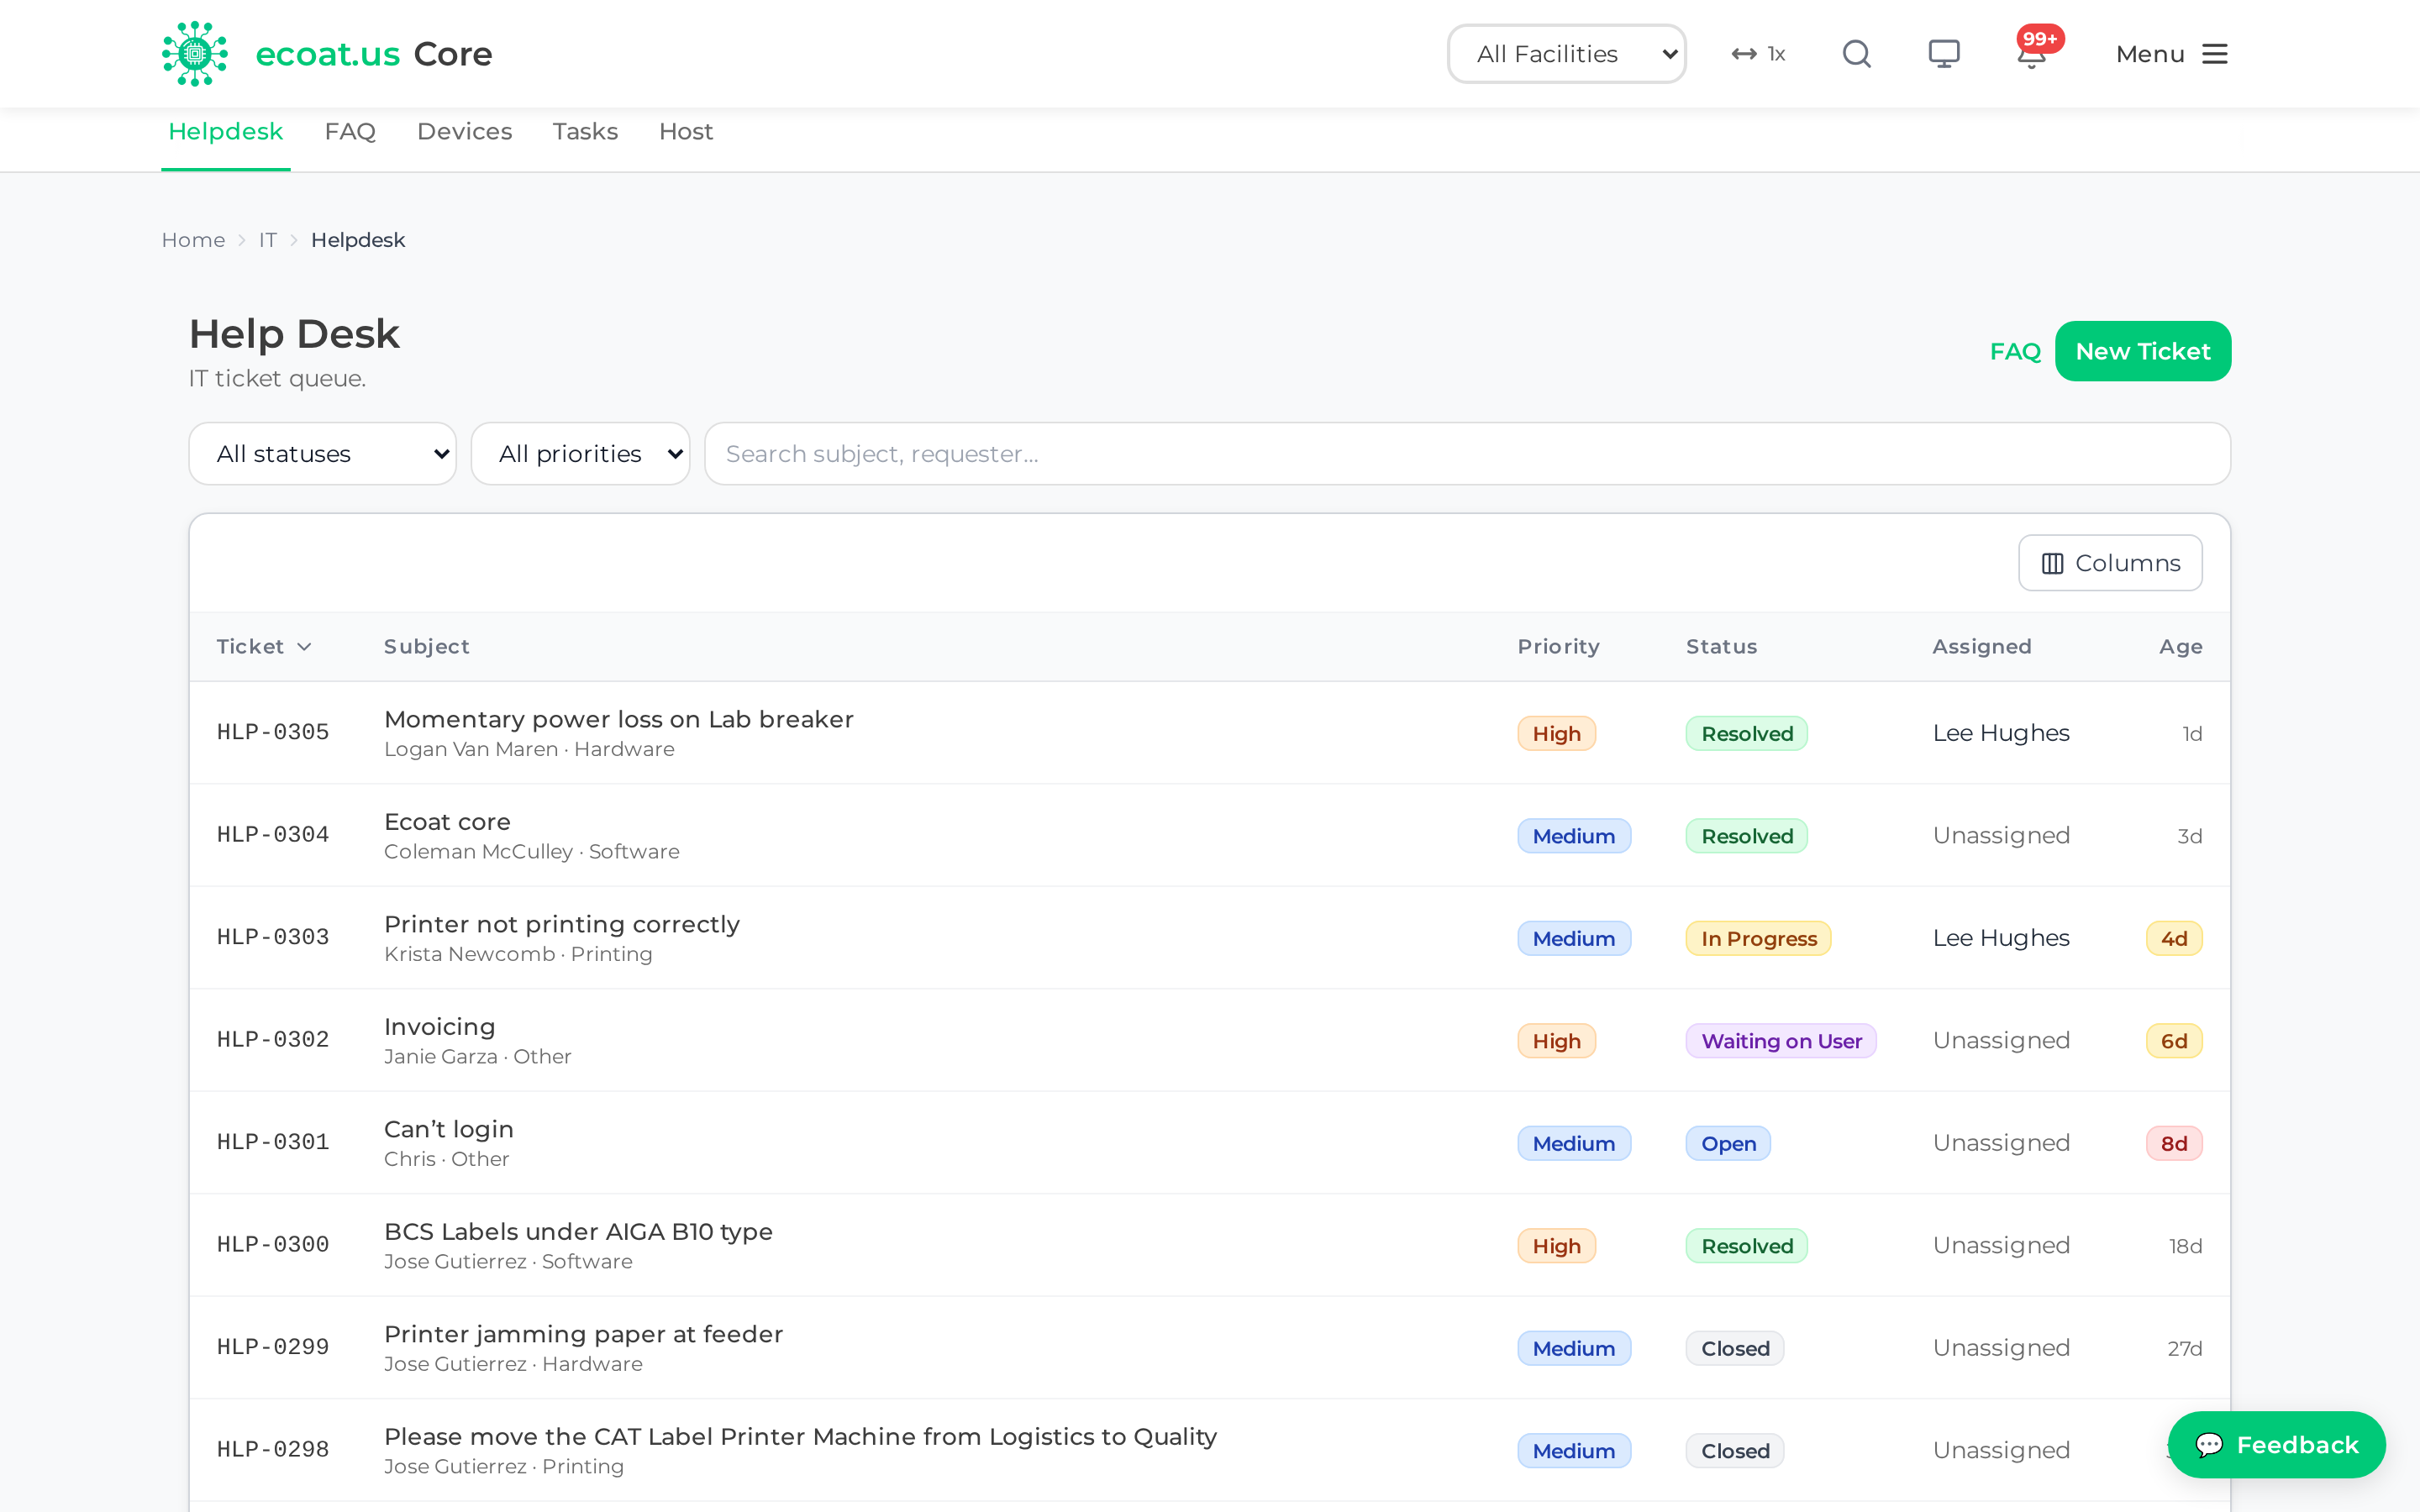The height and width of the screenshot is (1512, 2420).
Task: Click Lee Hughes on HLP-0303 row
Action: tap(2001, 938)
